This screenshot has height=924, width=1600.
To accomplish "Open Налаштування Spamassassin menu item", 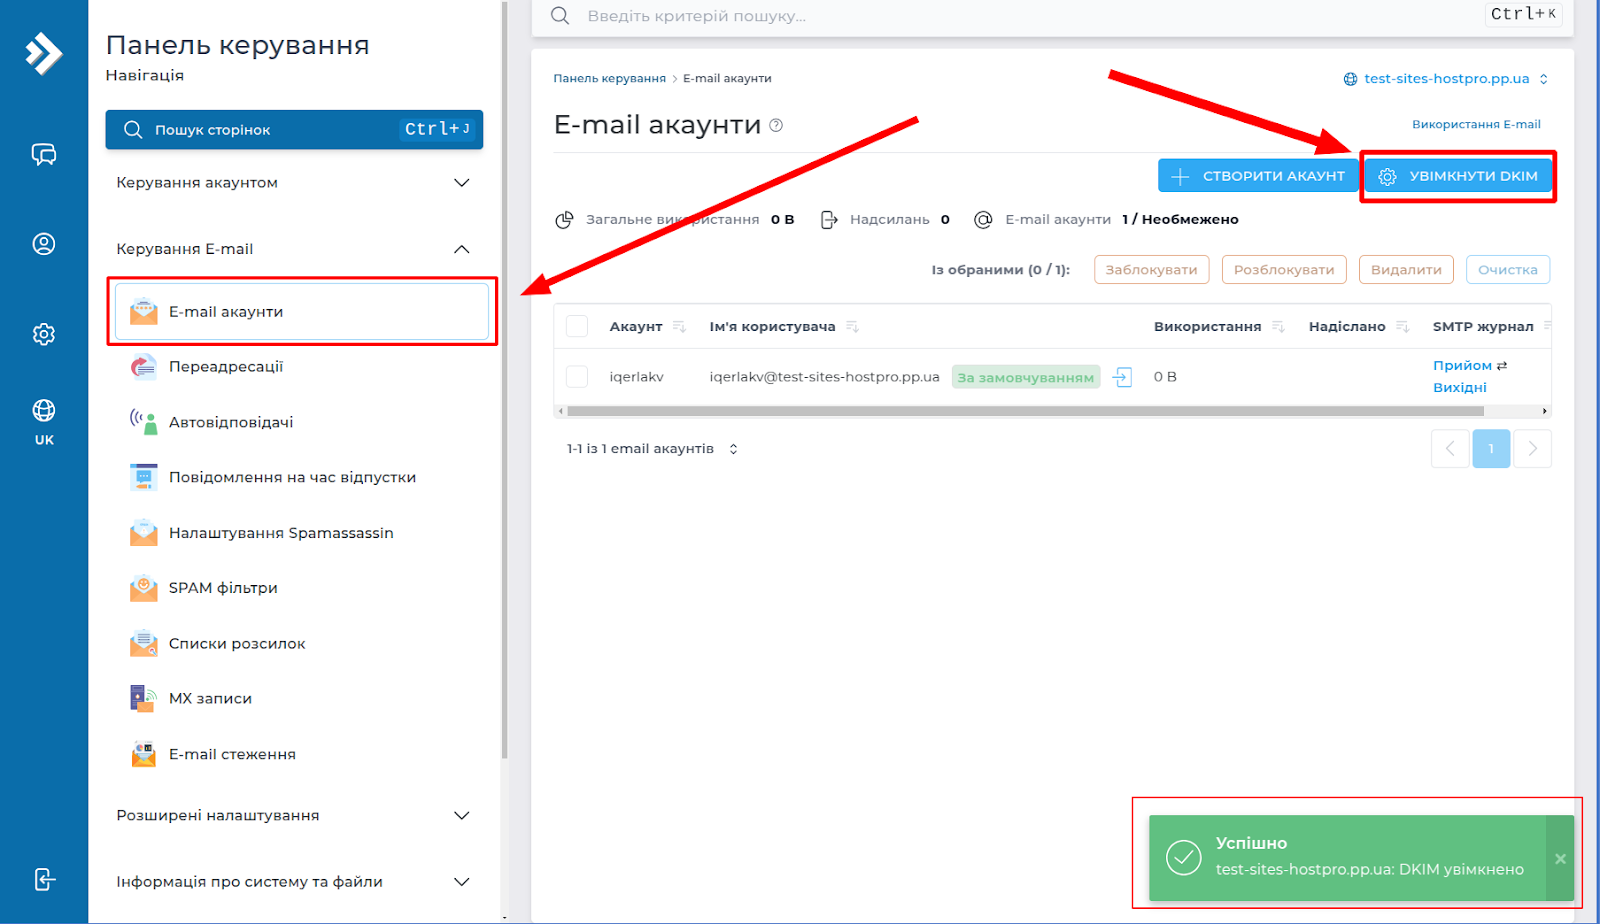I will coord(281,533).
